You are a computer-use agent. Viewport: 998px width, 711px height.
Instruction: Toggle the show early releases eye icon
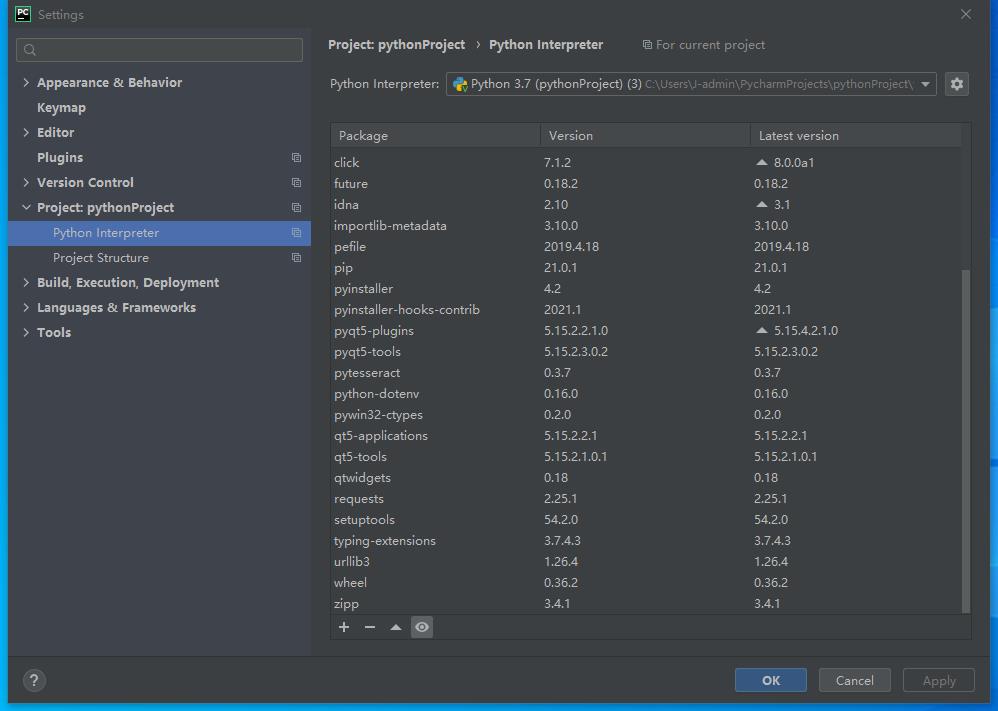[422, 627]
